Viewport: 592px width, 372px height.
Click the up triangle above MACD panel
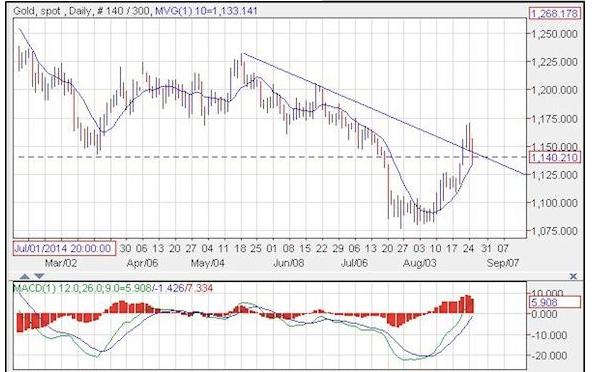24,276
